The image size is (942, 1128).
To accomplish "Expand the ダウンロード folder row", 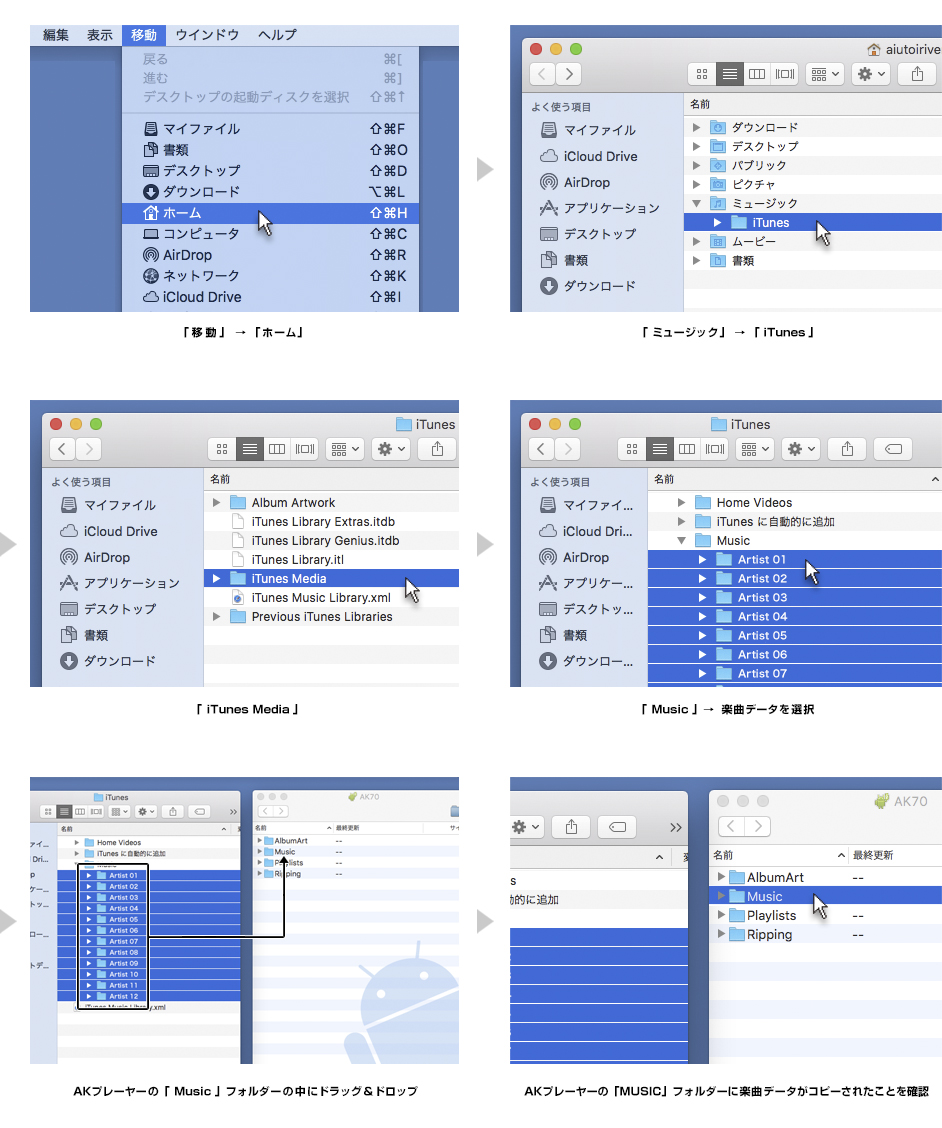I will (696, 127).
